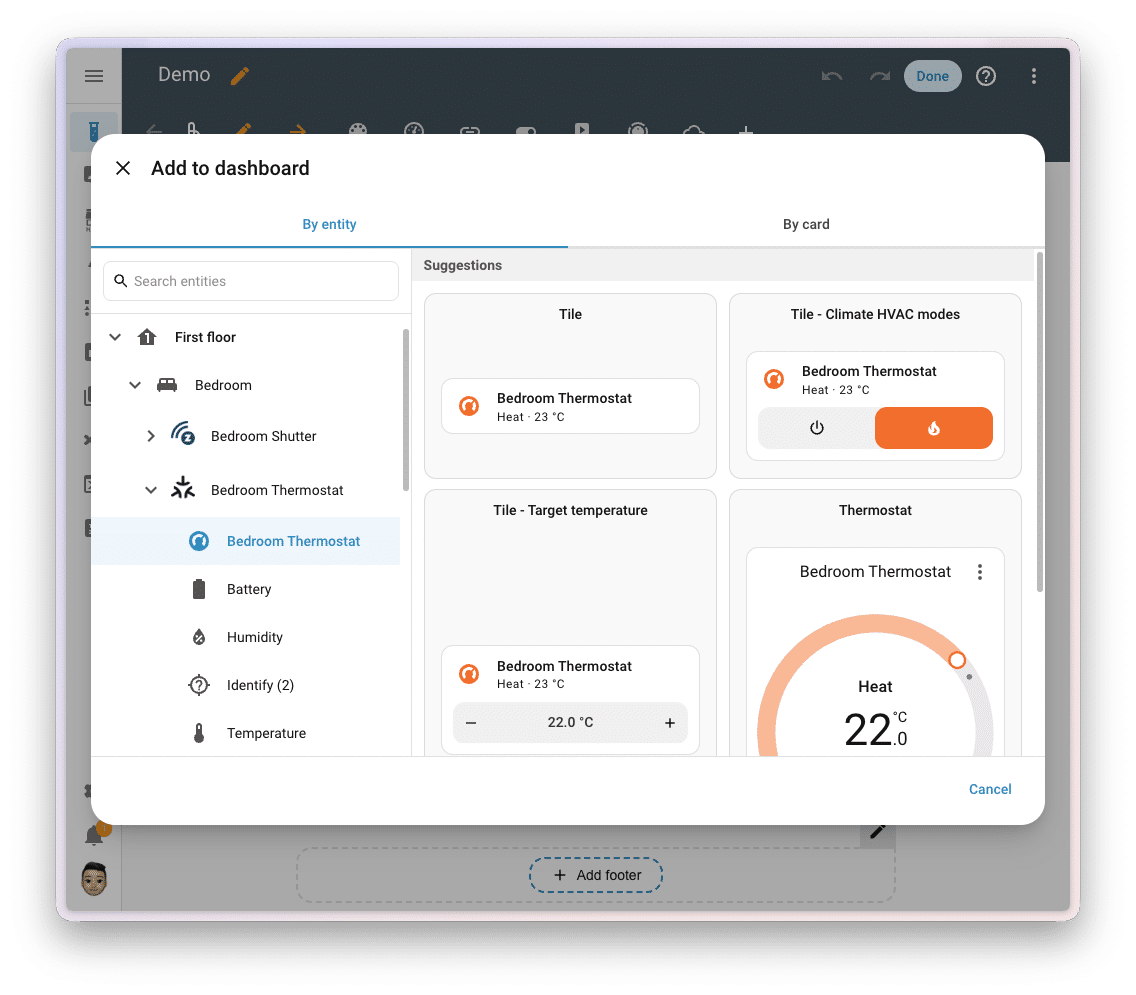This screenshot has width=1136, height=995.
Task: Switch to the By entity tab
Action: coord(329,225)
